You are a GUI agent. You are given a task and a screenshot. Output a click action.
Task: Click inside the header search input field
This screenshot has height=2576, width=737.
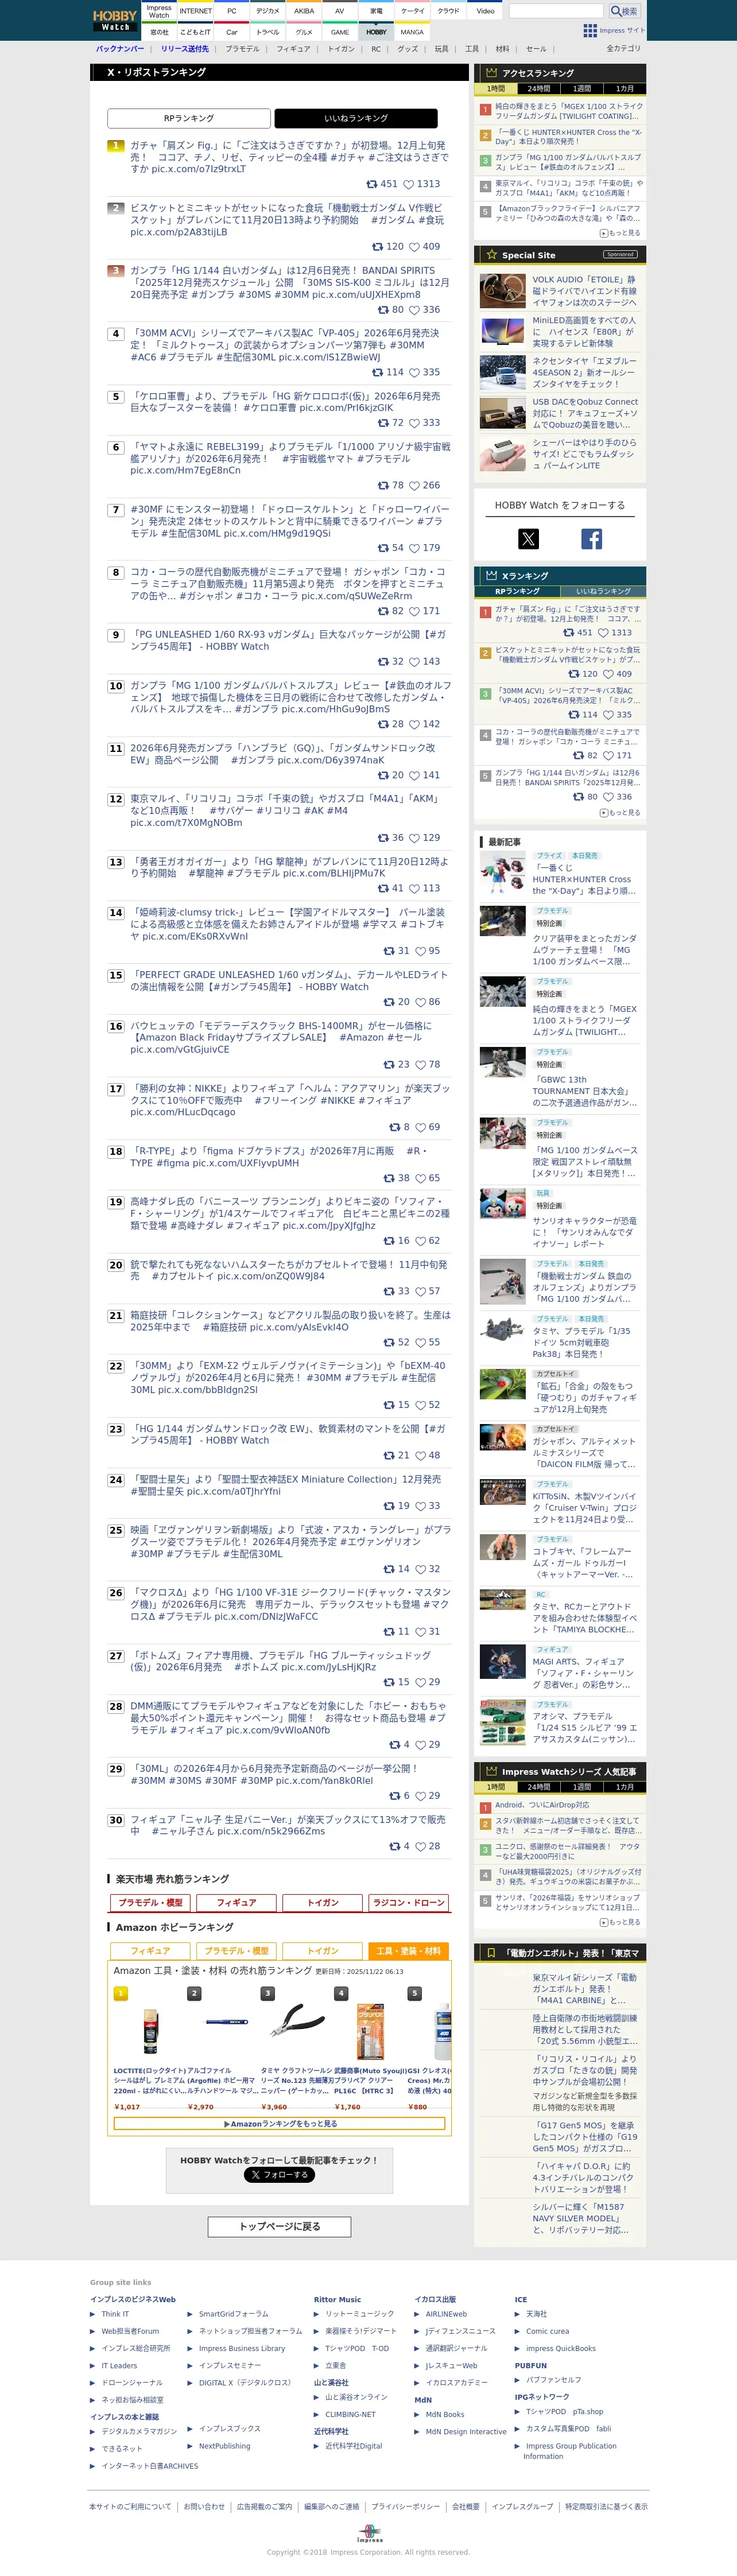(x=556, y=11)
